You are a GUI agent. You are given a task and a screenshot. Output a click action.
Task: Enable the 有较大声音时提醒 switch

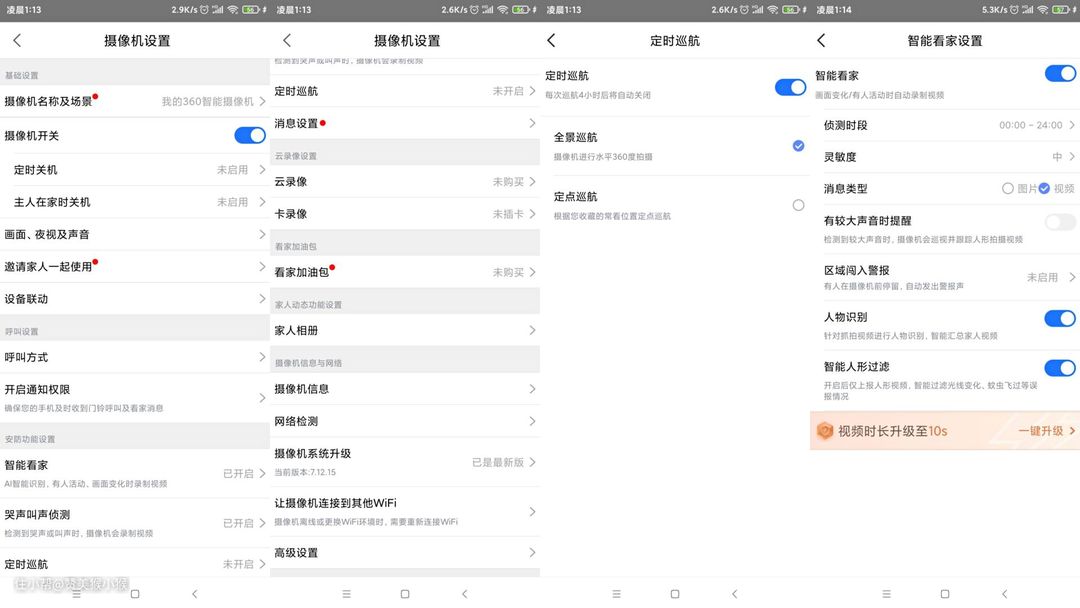[1059, 222]
